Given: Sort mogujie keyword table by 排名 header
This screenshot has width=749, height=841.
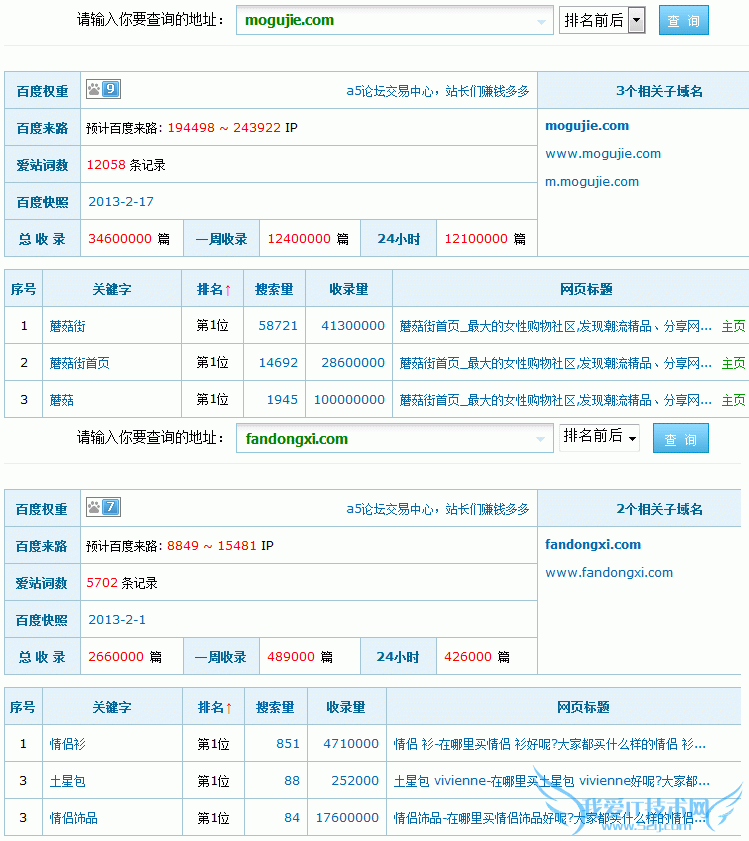Looking at the screenshot, I should (213, 289).
